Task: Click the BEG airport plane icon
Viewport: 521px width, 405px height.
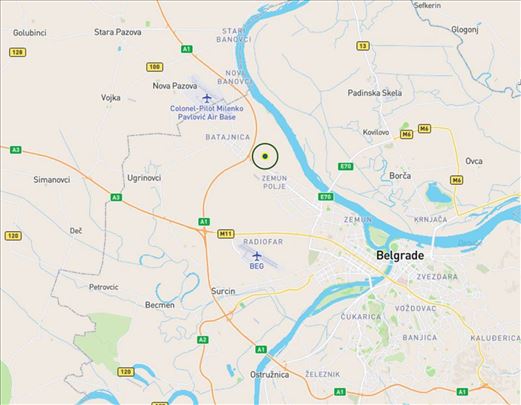Action: click(257, 256)
